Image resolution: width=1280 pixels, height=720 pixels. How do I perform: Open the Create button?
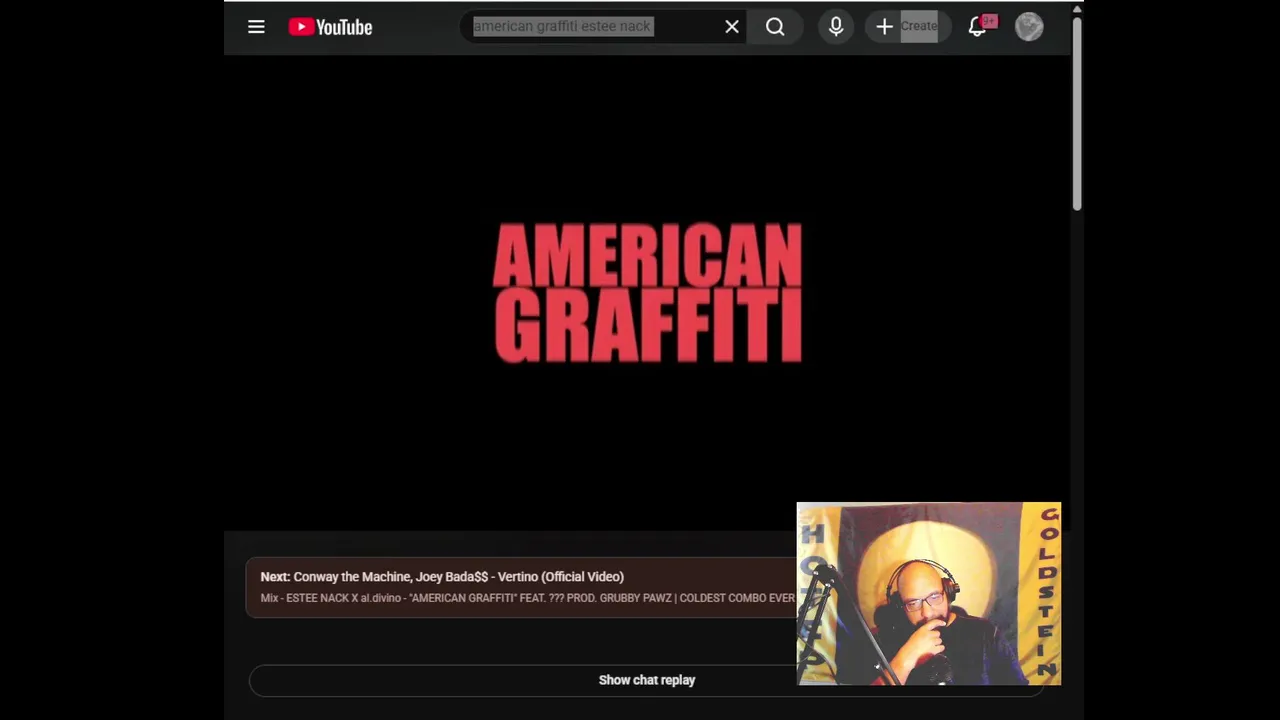tap(906, 27)
